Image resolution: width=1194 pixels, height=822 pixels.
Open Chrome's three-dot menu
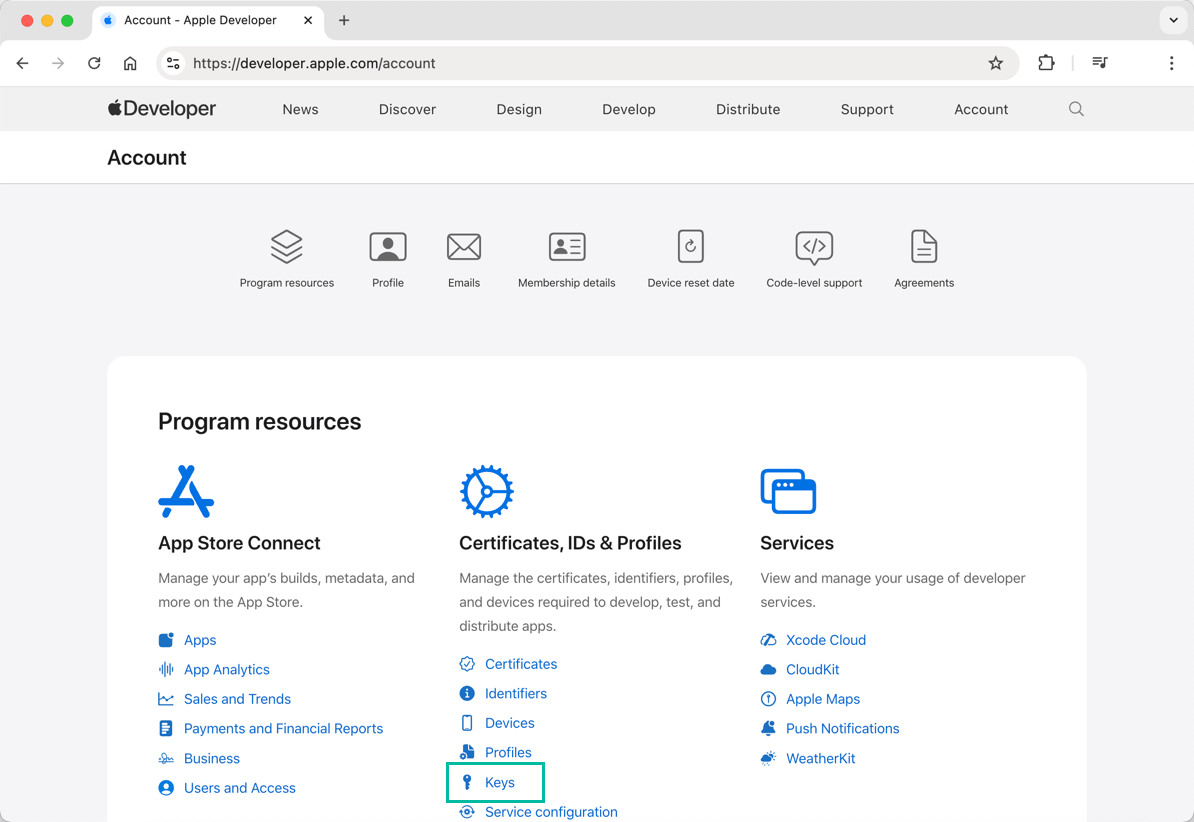pyautogui.click(x=1171, y=63)
